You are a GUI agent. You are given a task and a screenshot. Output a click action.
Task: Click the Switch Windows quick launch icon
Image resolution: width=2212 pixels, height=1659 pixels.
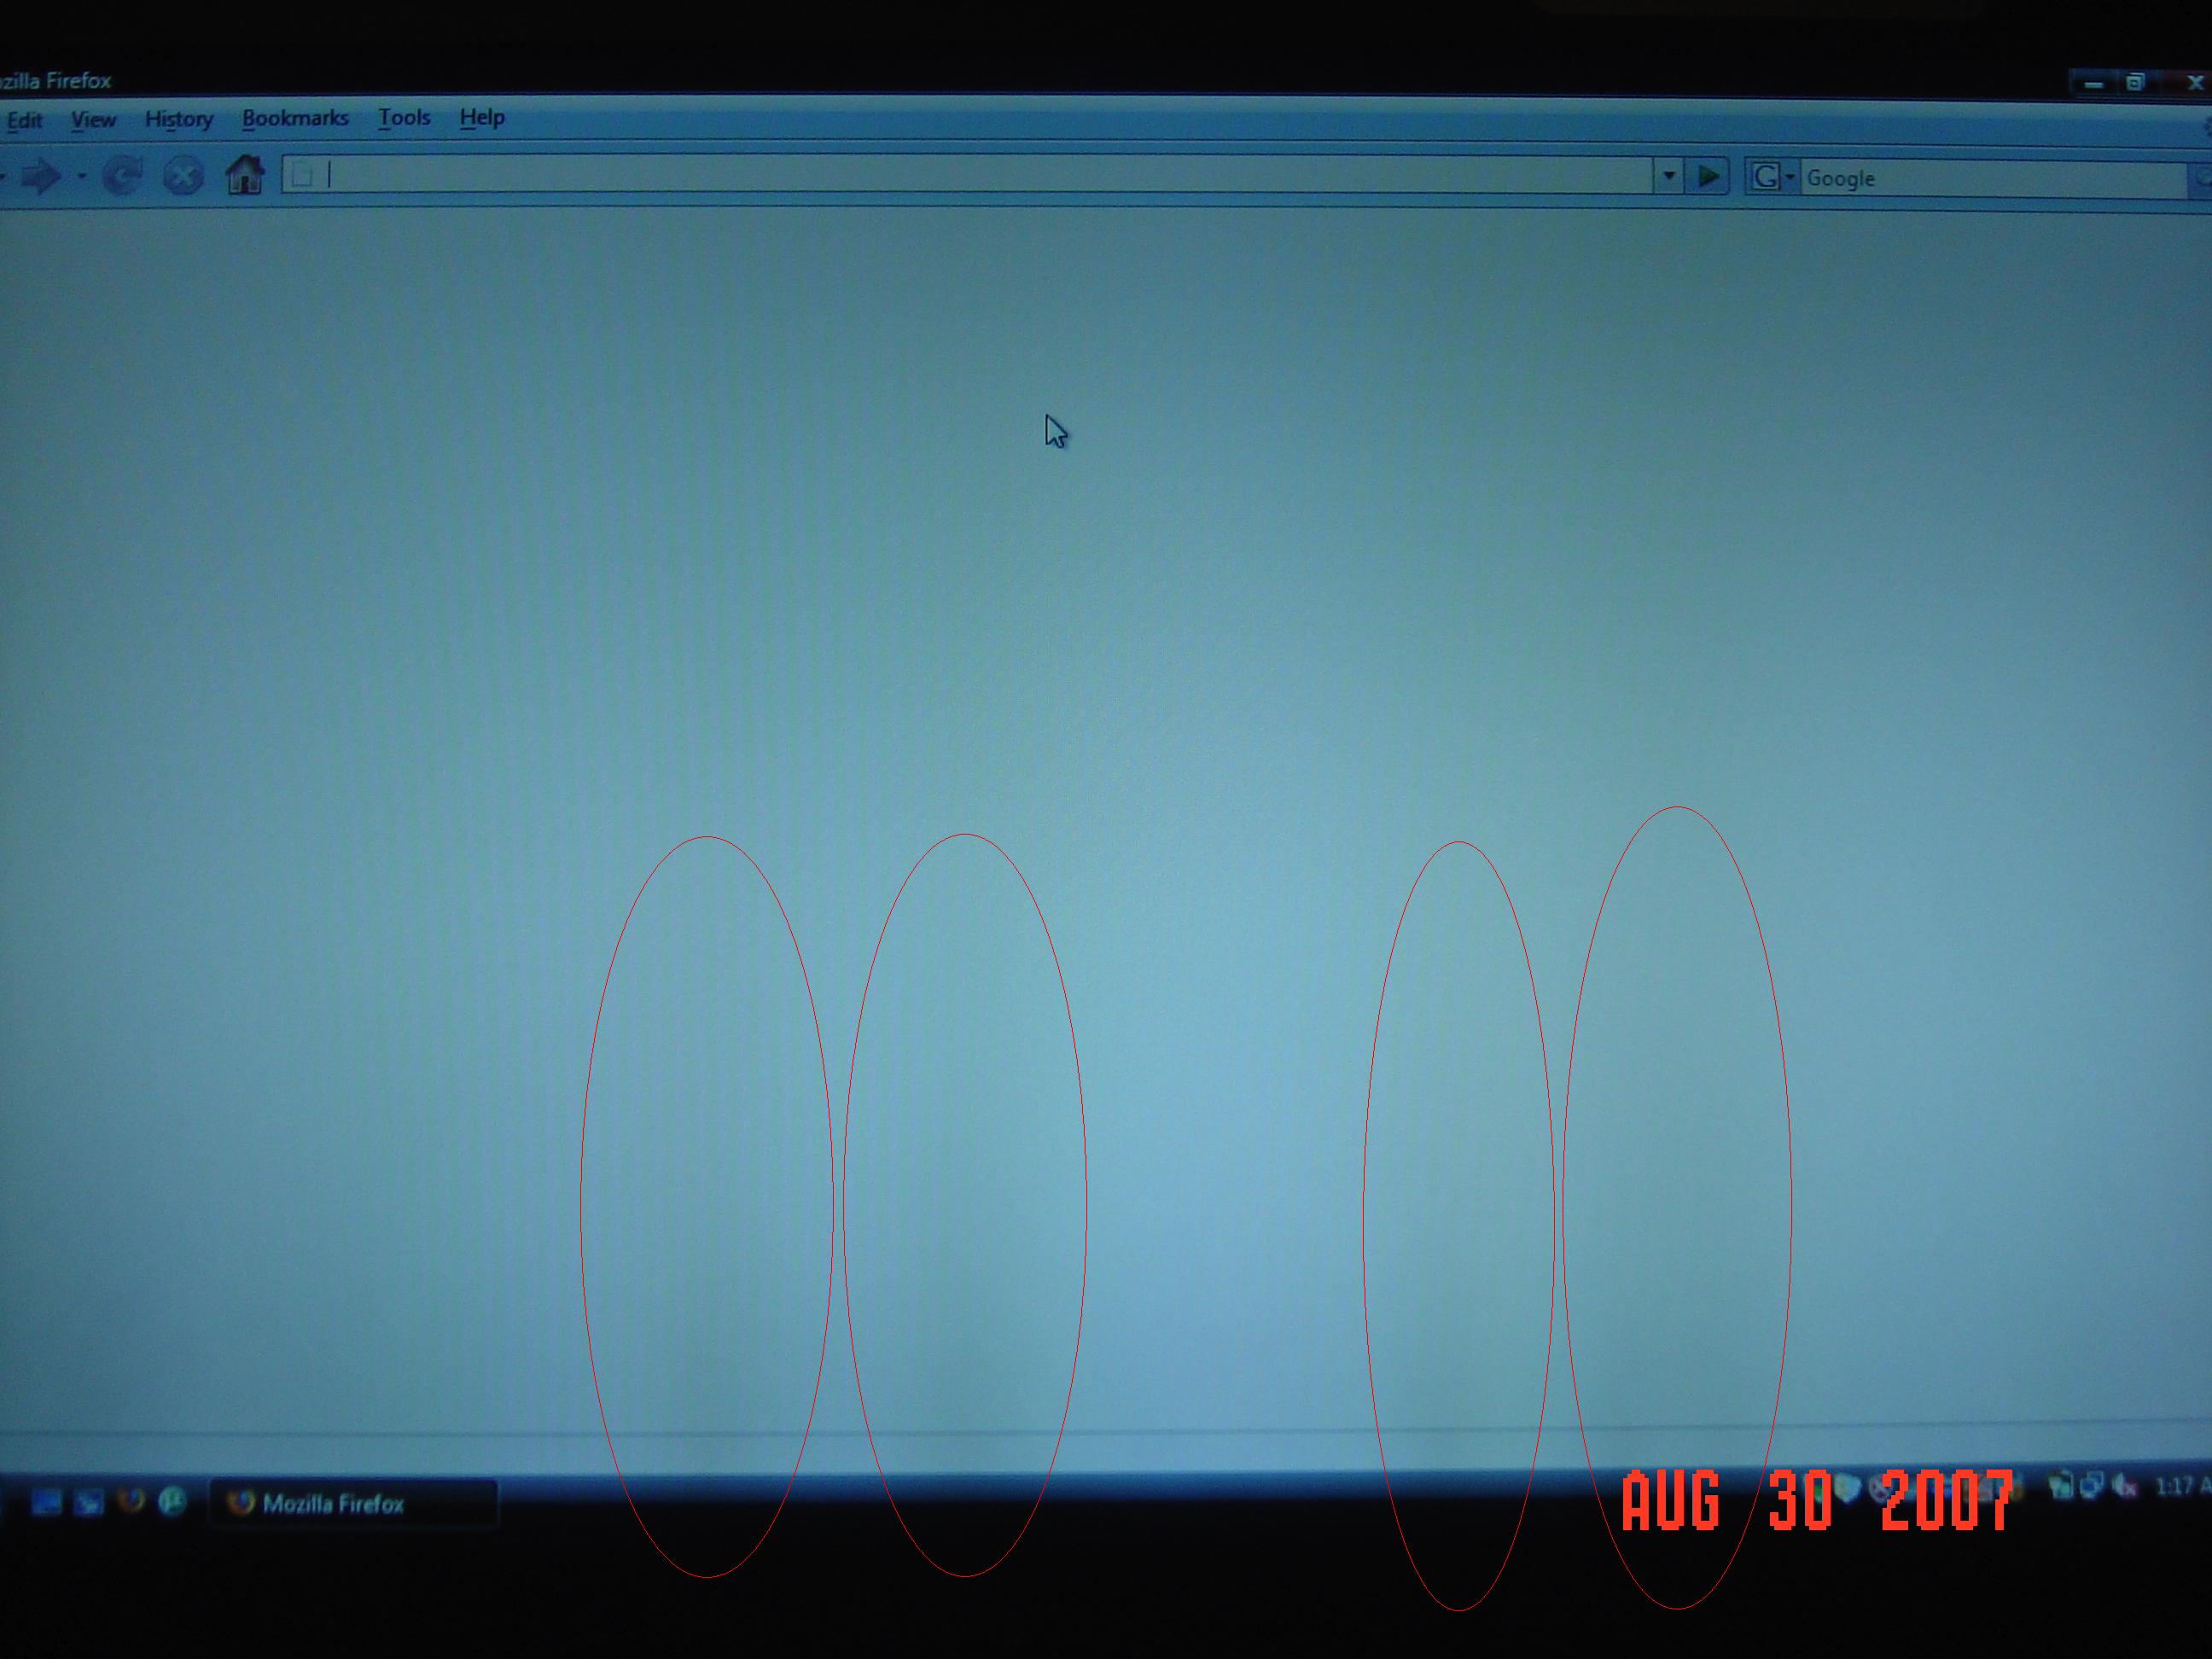pyautogui.click(x=89, y=1503)
